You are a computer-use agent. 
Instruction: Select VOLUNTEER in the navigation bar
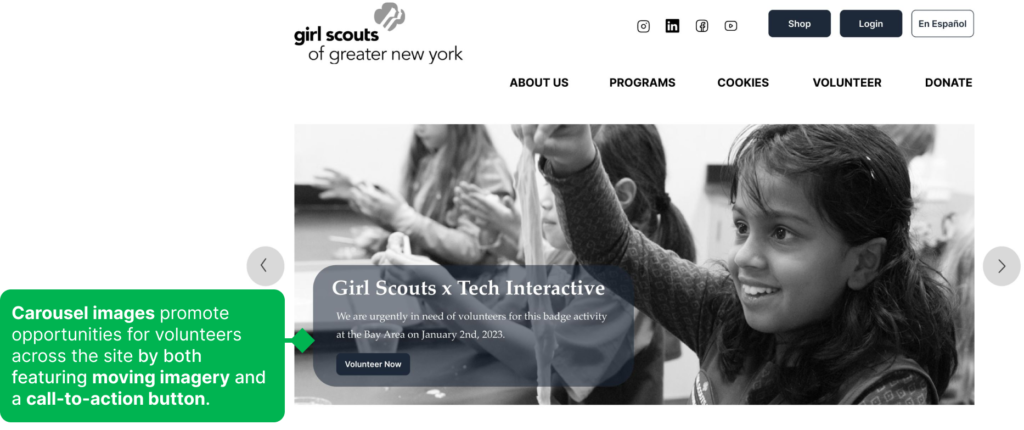click(847, 83)
